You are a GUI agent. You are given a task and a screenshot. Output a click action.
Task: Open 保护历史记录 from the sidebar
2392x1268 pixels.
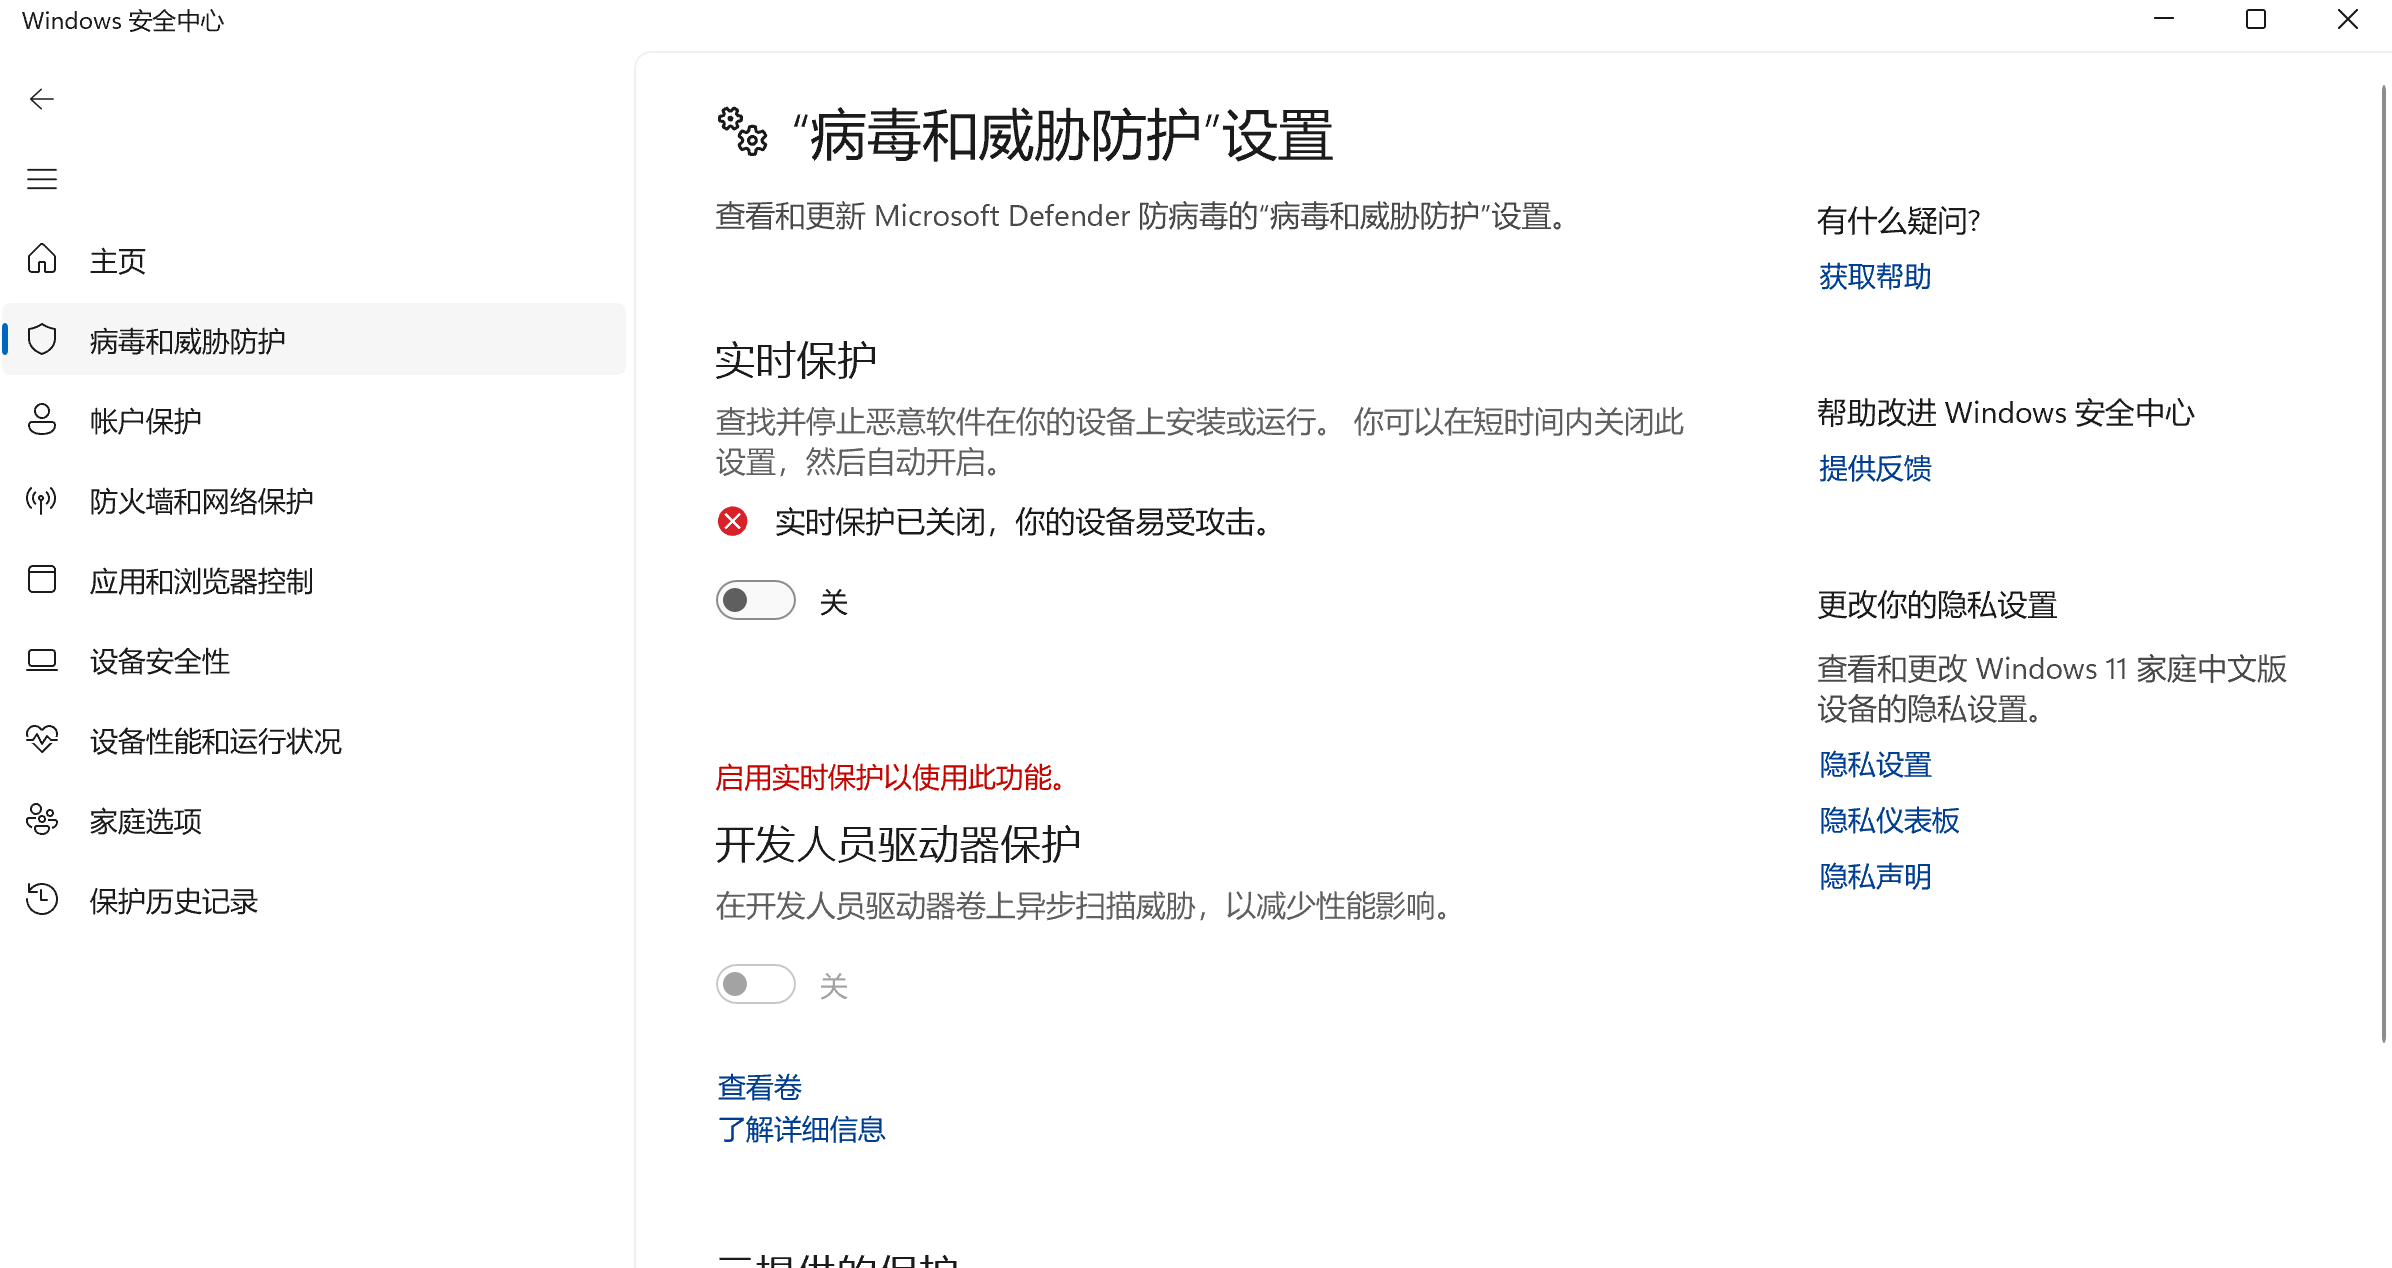[173, 901]
